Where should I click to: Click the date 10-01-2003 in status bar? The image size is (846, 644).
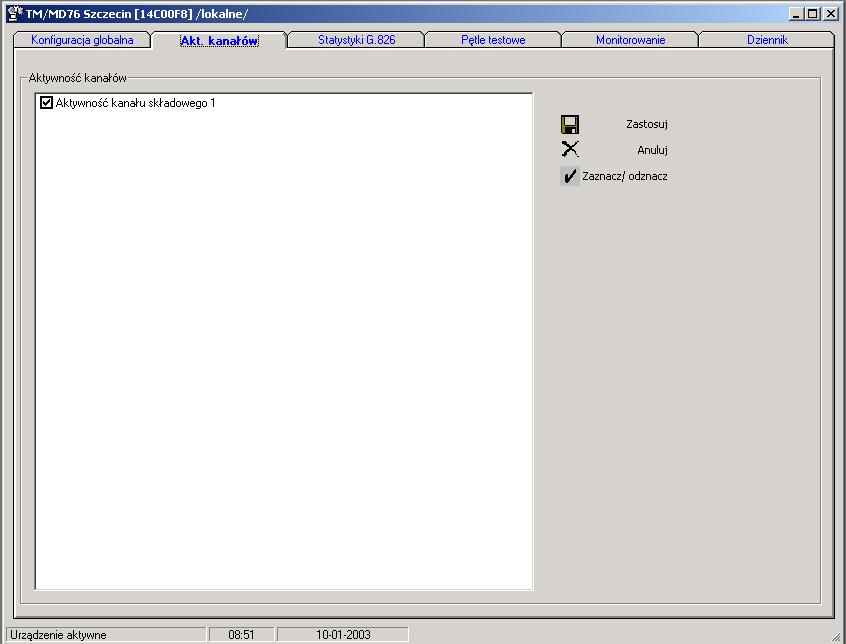pyautogui.click(x=343, y=635)
